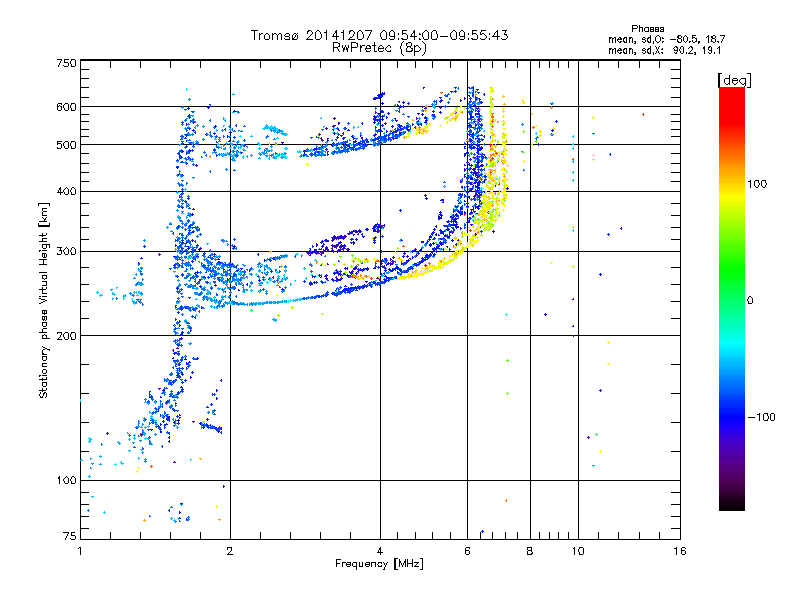Viewport: 800px width, 600px height.
Task: Click the phase colorbar gradient
Action: coord(732,299)
